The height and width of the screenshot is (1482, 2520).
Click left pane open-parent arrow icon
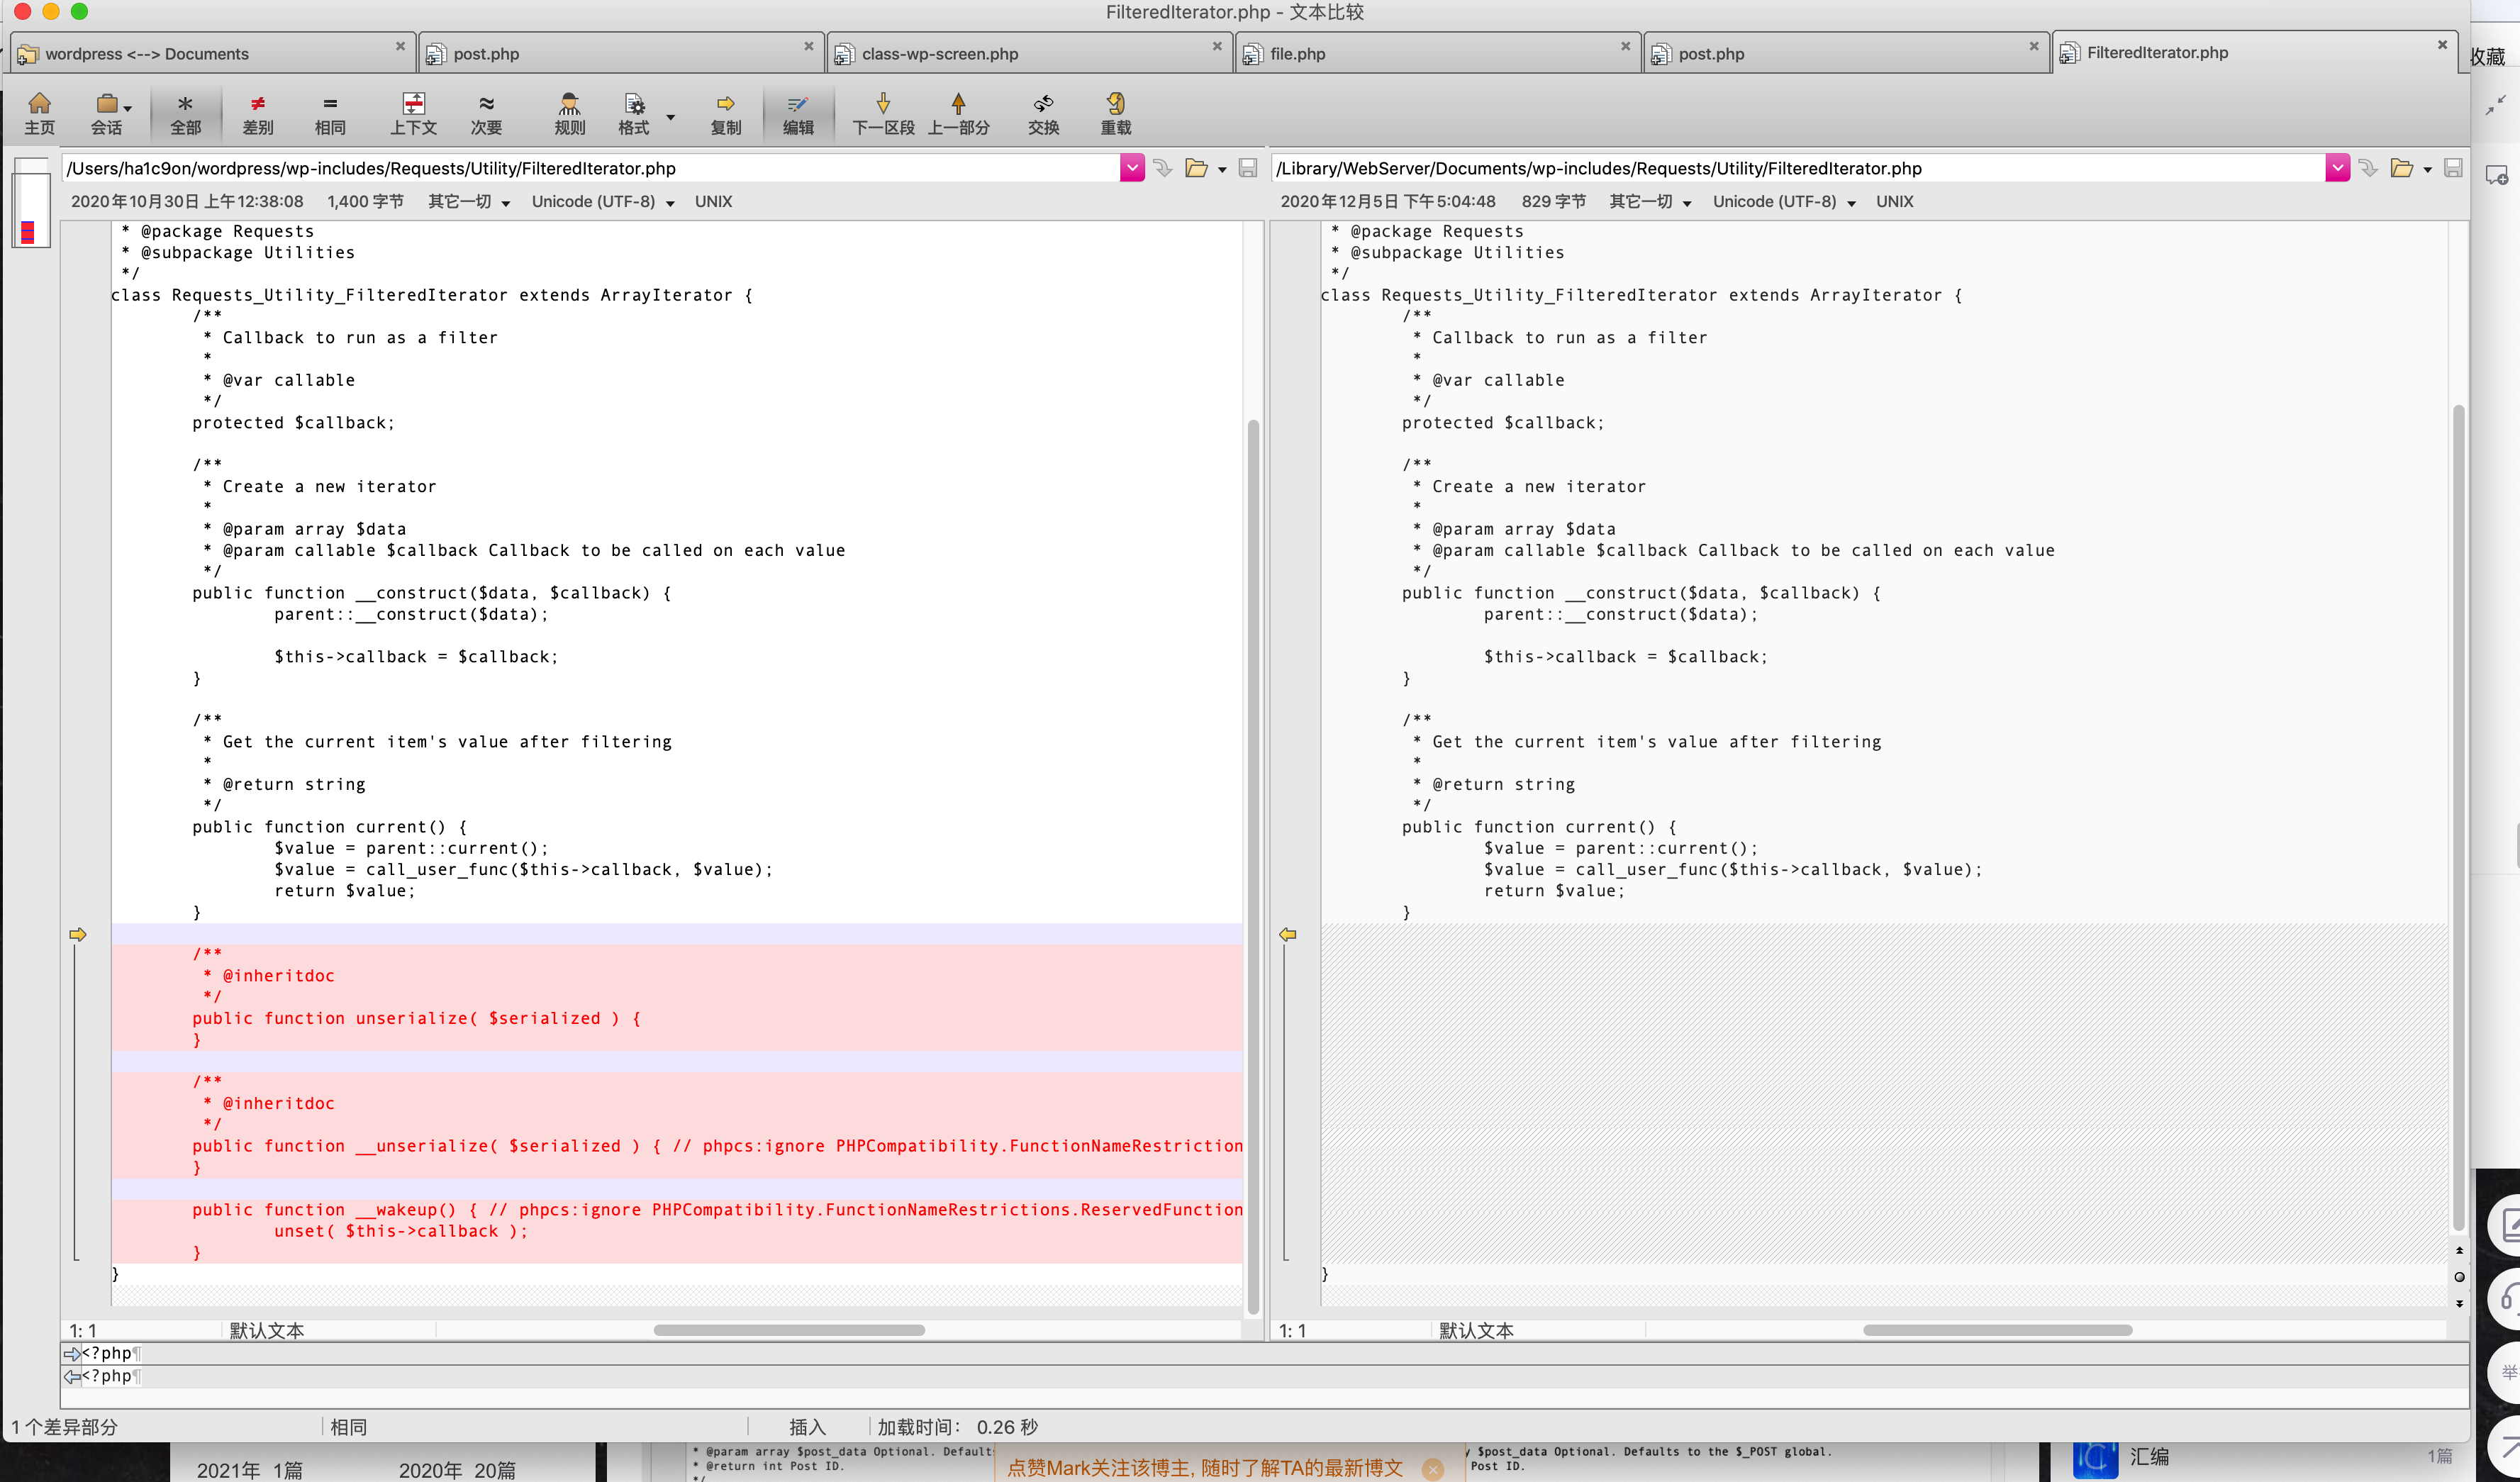1163,168
